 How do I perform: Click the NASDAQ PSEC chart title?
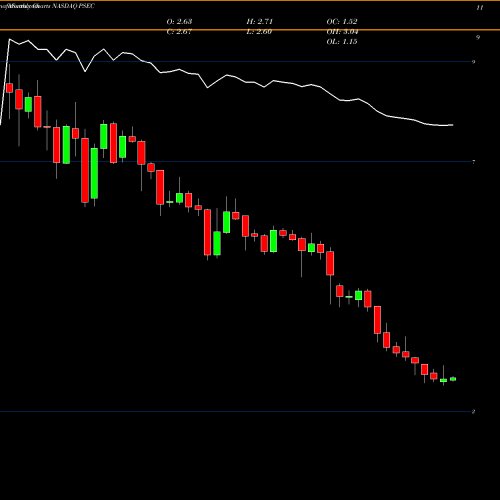click(73, 6)
